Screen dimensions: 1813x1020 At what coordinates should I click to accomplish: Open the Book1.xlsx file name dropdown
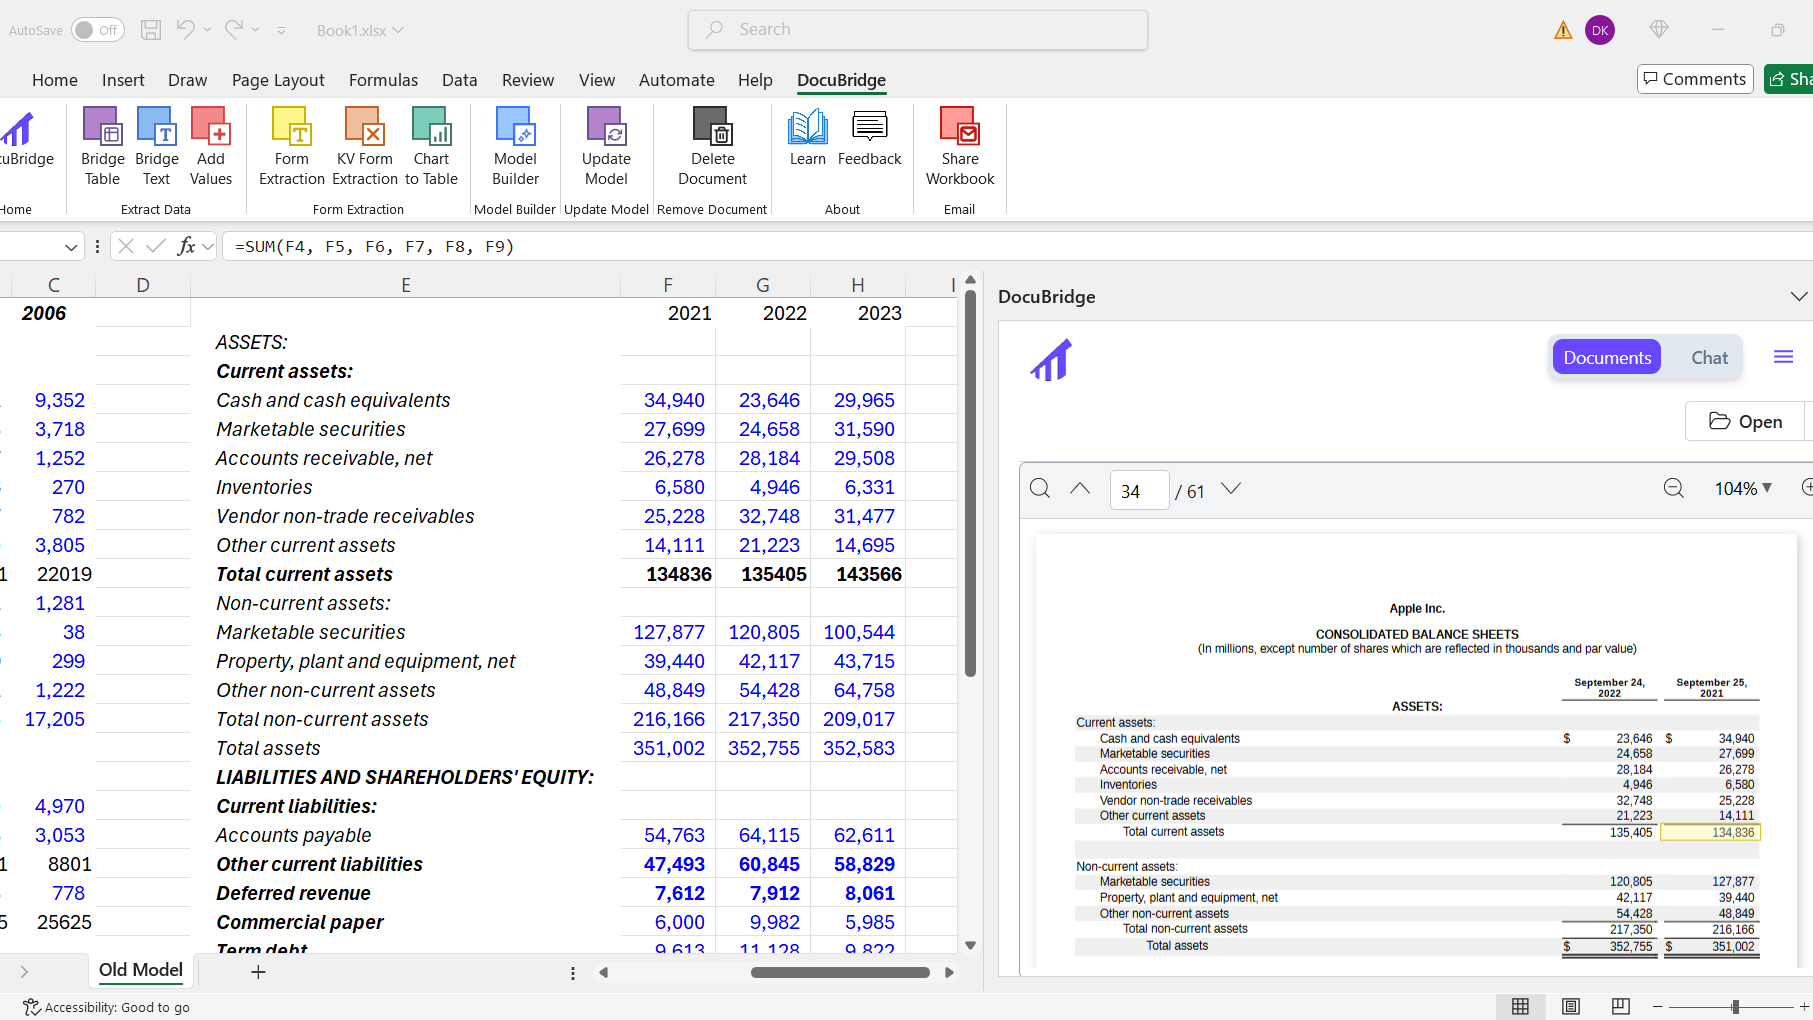coord(398,30)
